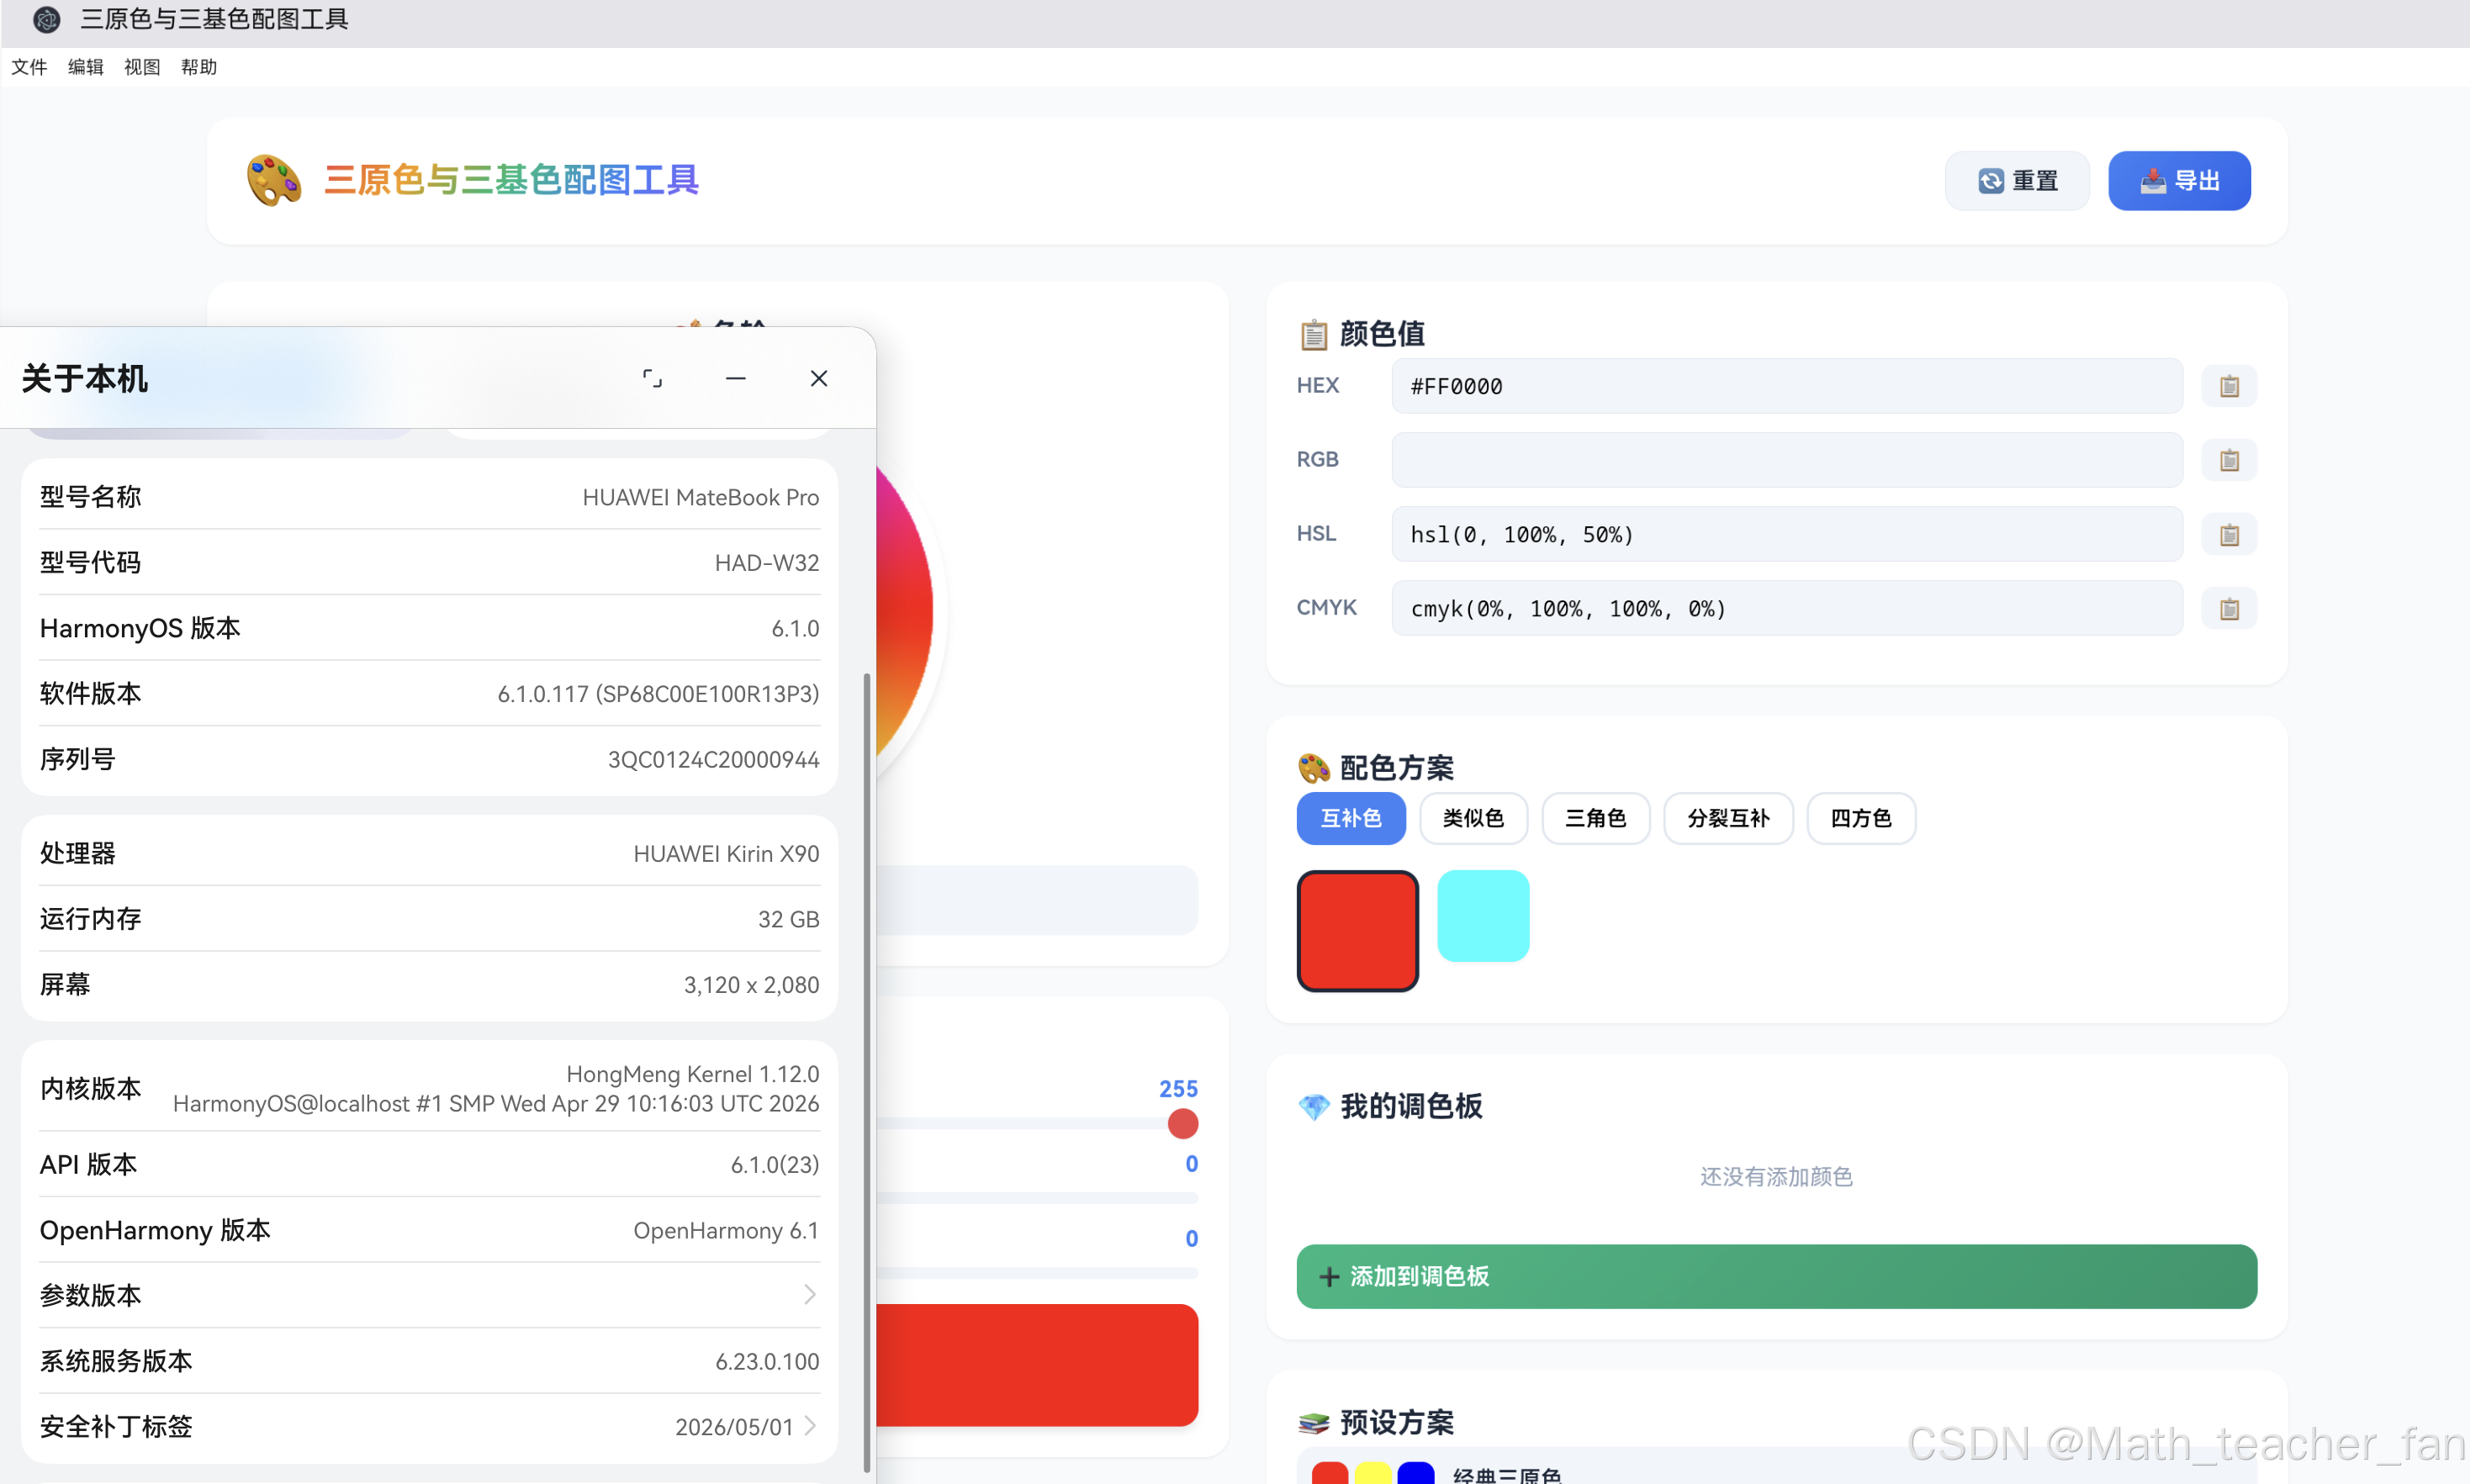Copy the CMYK color value
2470x1484 pixels.
(2229, 609)
